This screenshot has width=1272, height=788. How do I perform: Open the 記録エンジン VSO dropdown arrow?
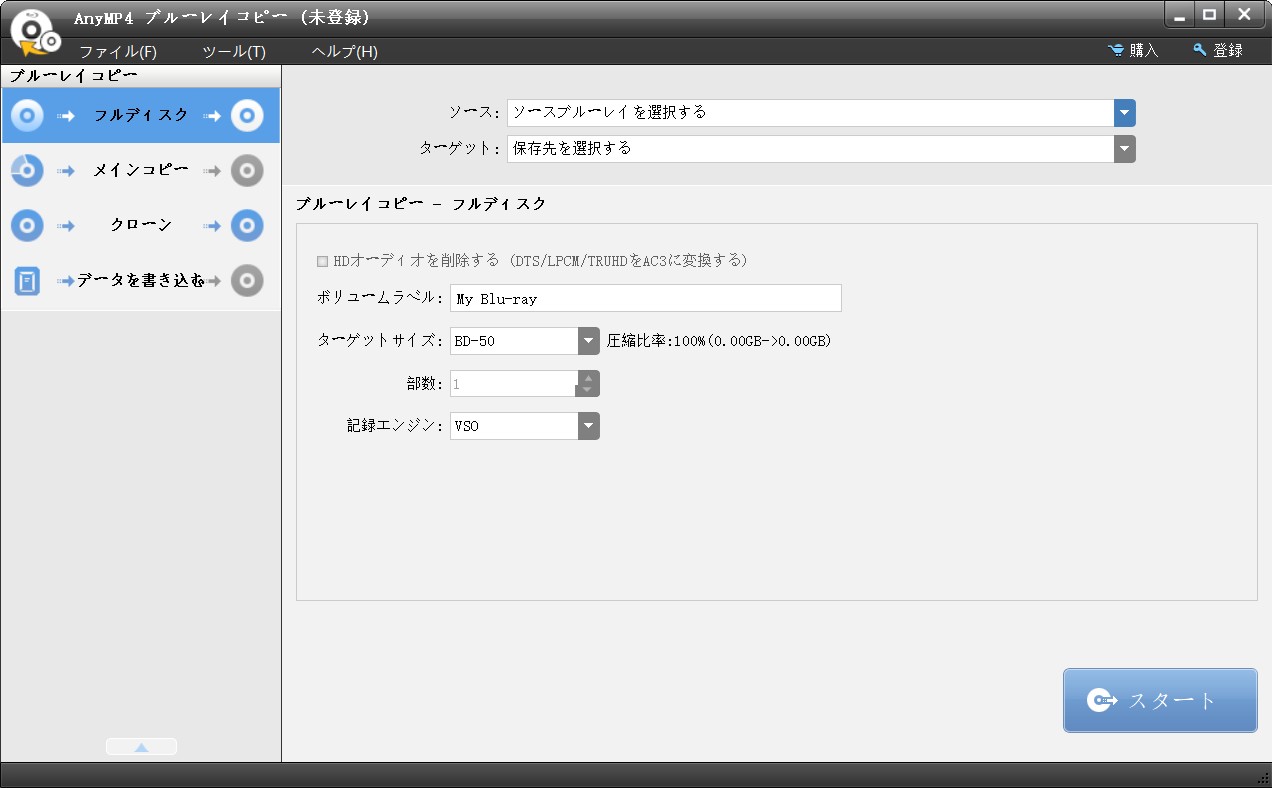(589, 426)
